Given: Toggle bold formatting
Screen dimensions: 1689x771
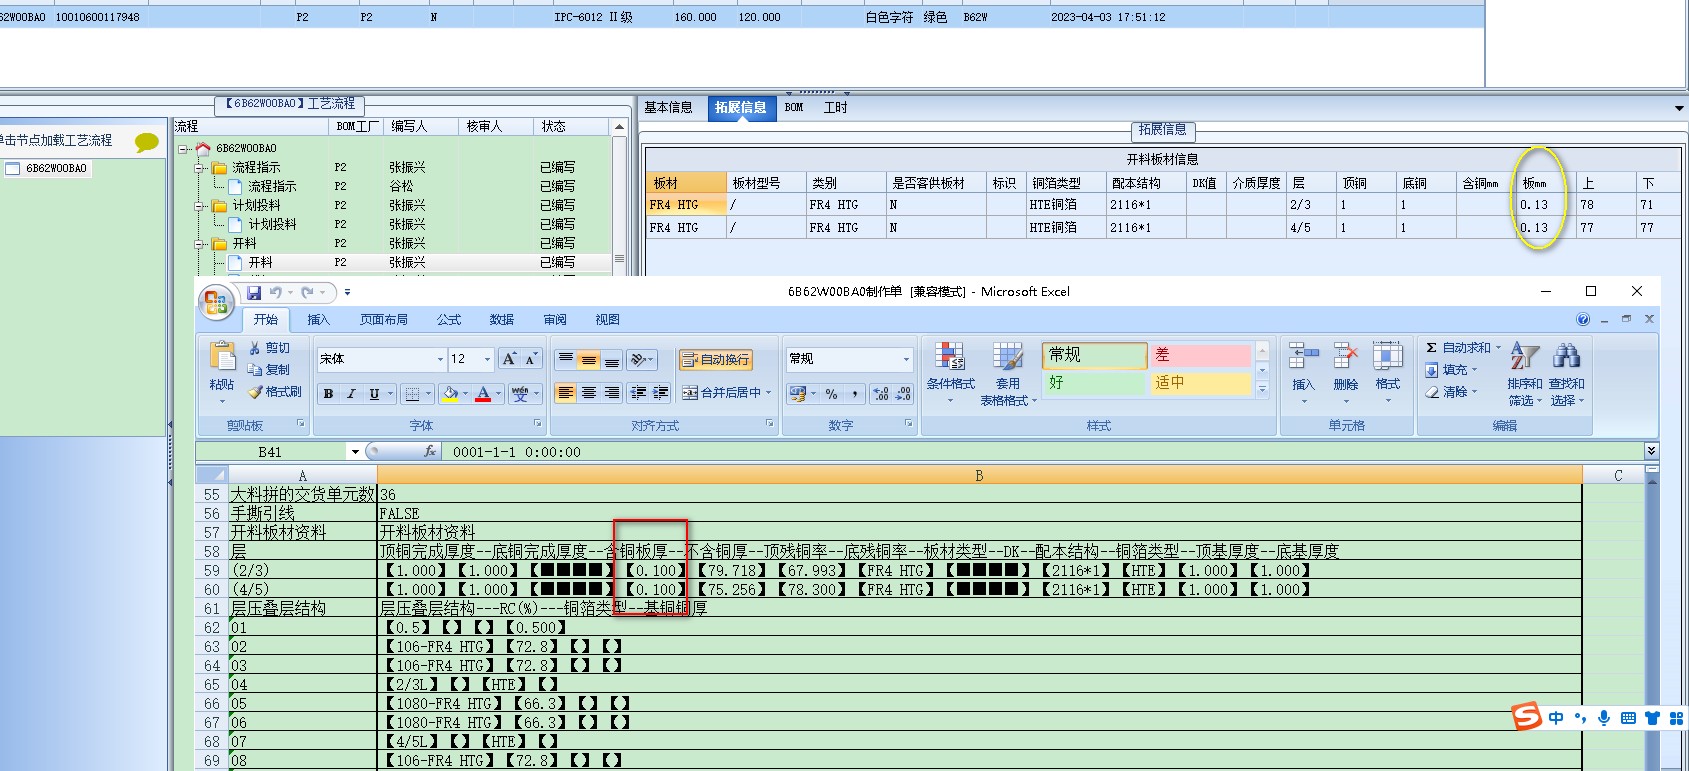Looking at the screenshot, I should (328, 394).
